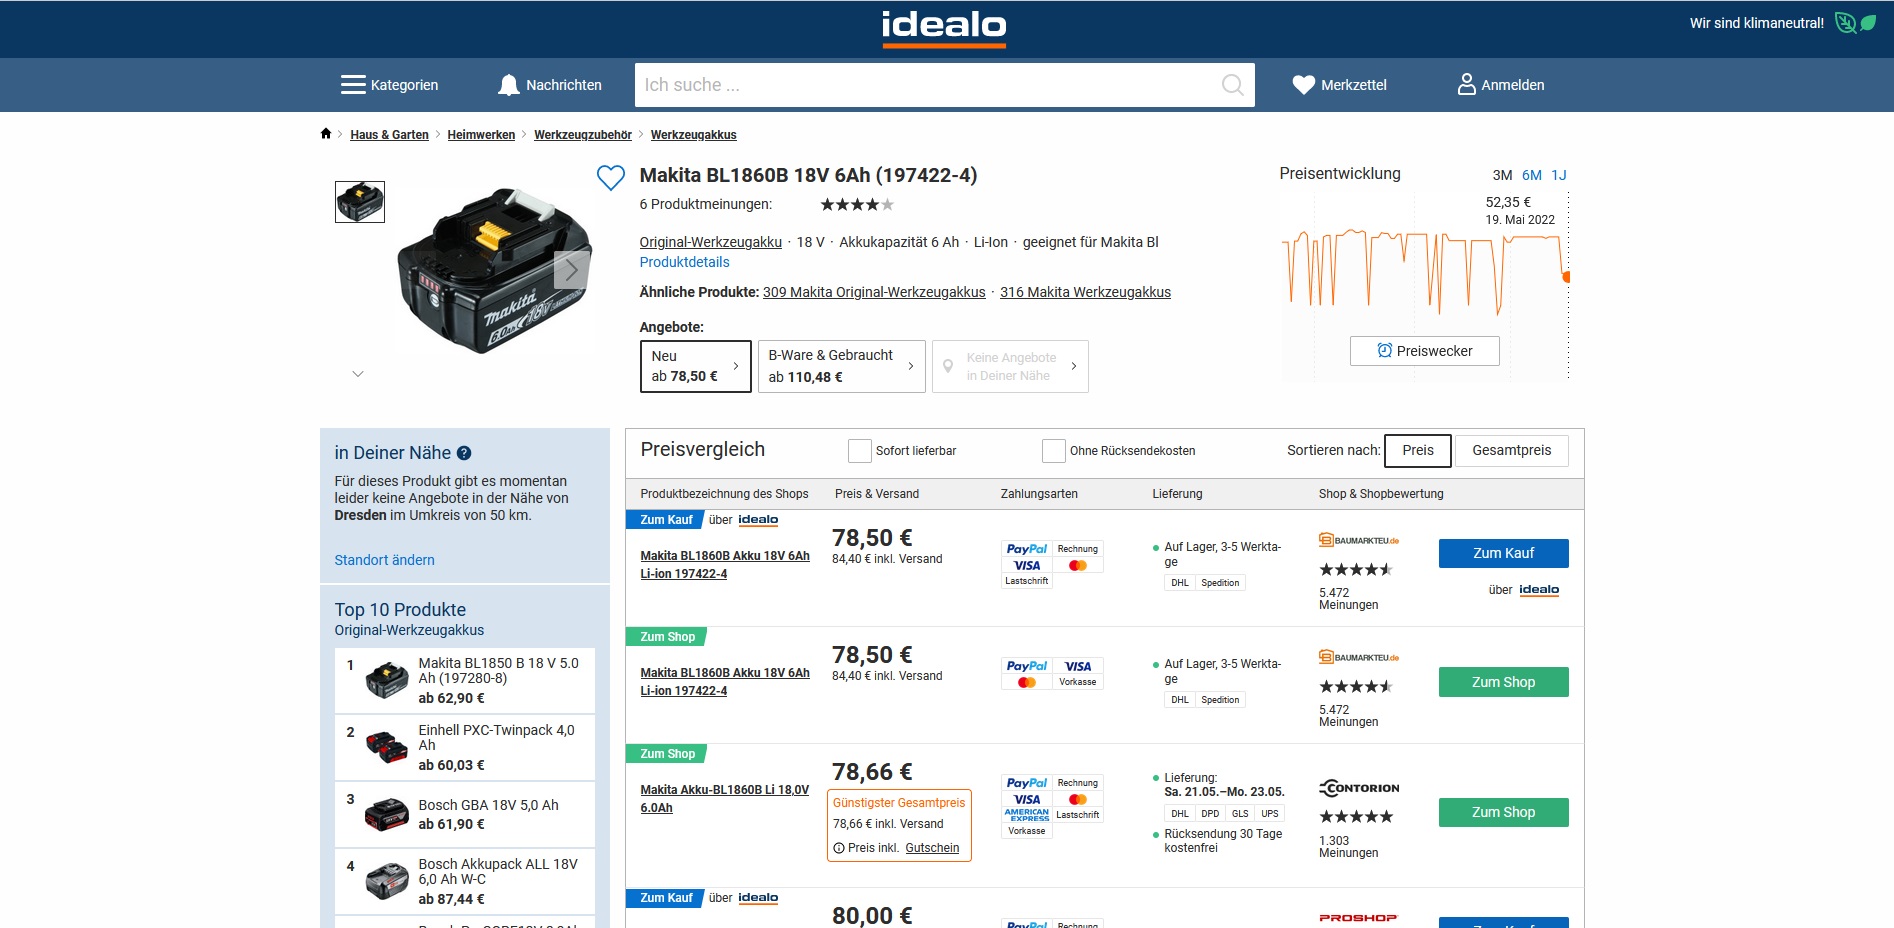This screenshot has height=928, width=1894.
Task: Open Makita BL1850 B top product
Action: click(464, 681)
